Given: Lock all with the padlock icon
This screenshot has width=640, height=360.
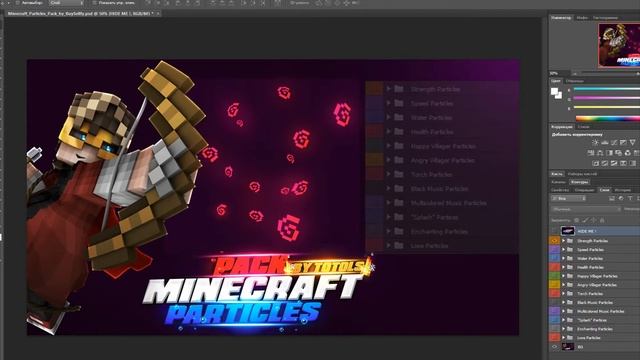Looking at the screenshot, I should (x=602, y=220).
